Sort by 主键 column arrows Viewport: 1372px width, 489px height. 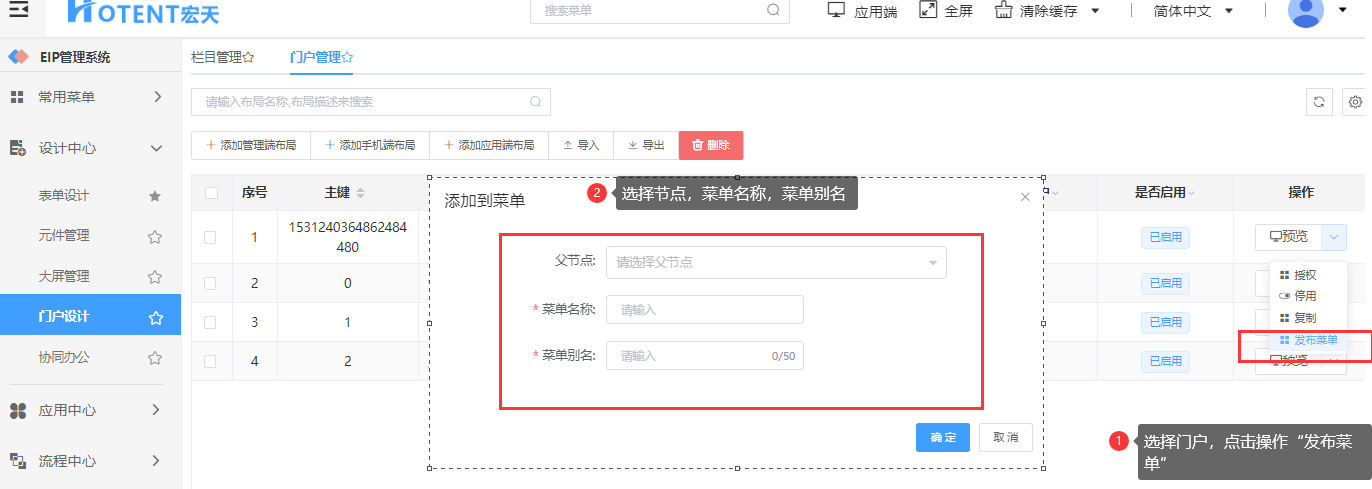(x=361, y=193)
